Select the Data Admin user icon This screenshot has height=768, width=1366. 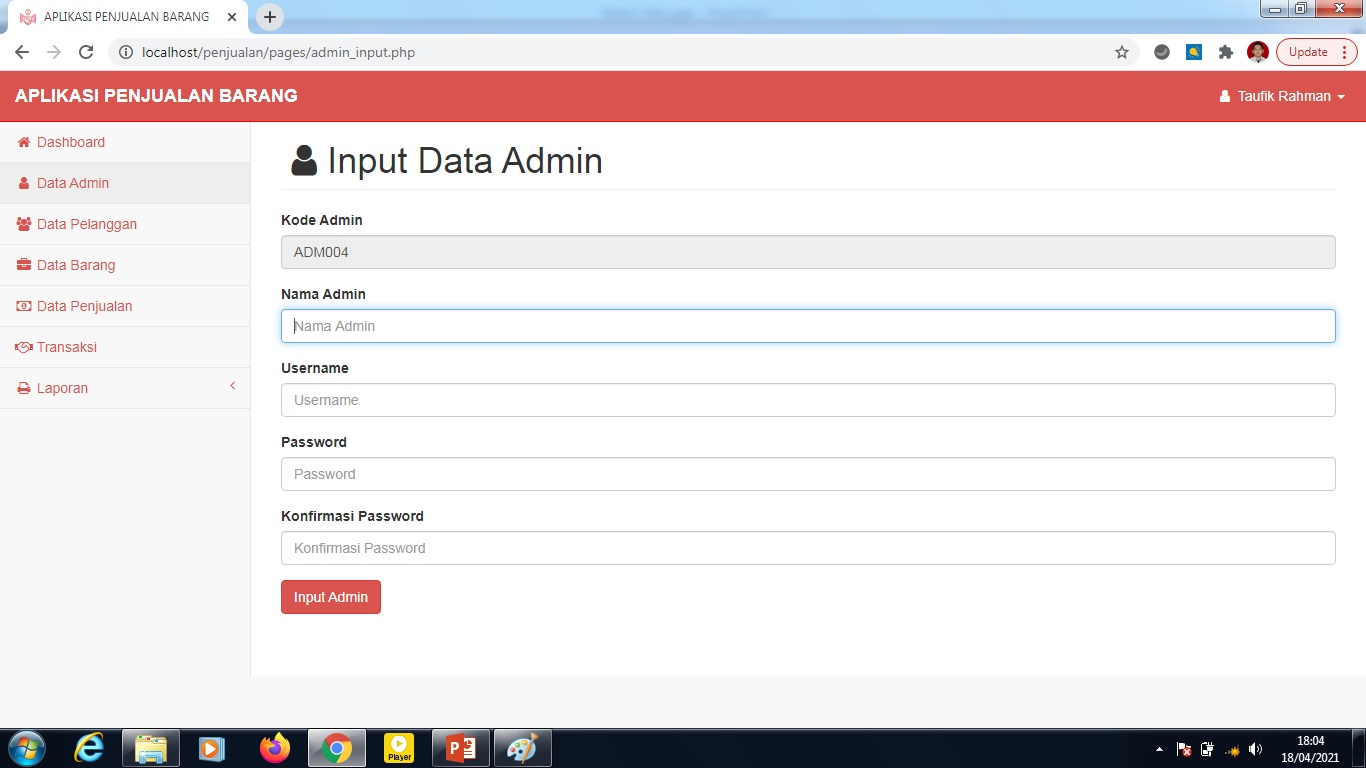pyautogui.click(x=22, y=183)
